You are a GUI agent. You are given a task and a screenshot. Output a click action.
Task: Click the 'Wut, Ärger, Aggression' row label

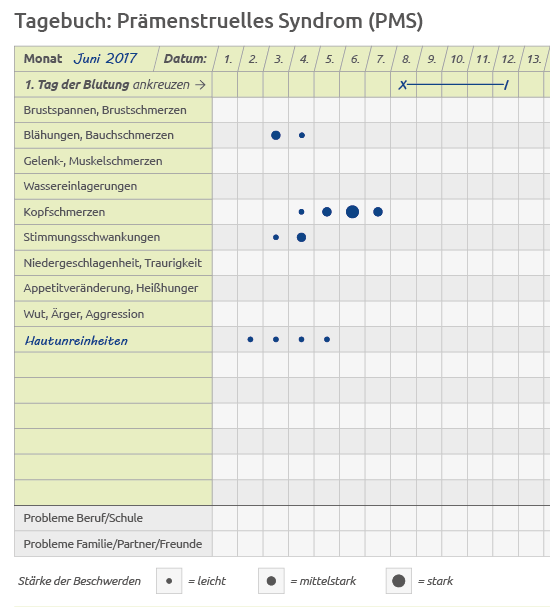(x=84, y=314)
